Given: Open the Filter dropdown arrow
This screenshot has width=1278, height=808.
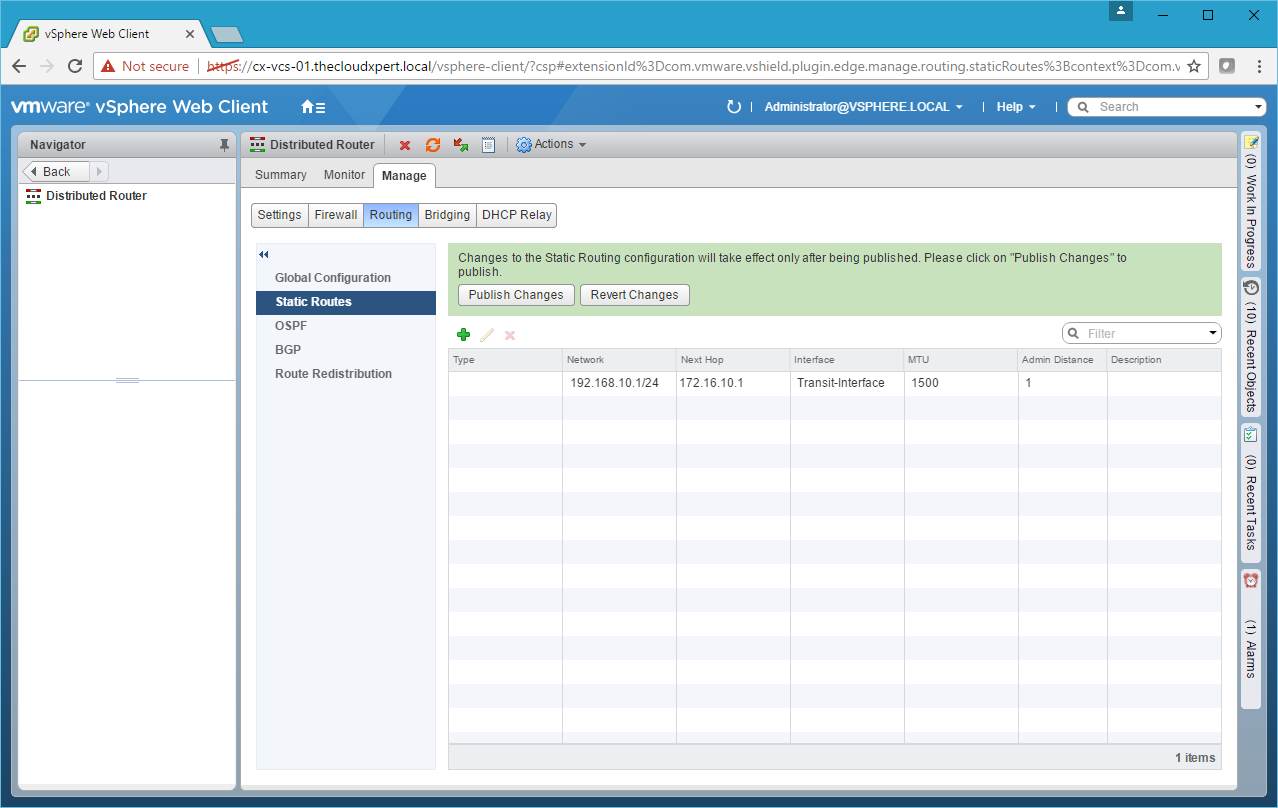Looking at the screenshot, I should click(x=1213, y=333).
